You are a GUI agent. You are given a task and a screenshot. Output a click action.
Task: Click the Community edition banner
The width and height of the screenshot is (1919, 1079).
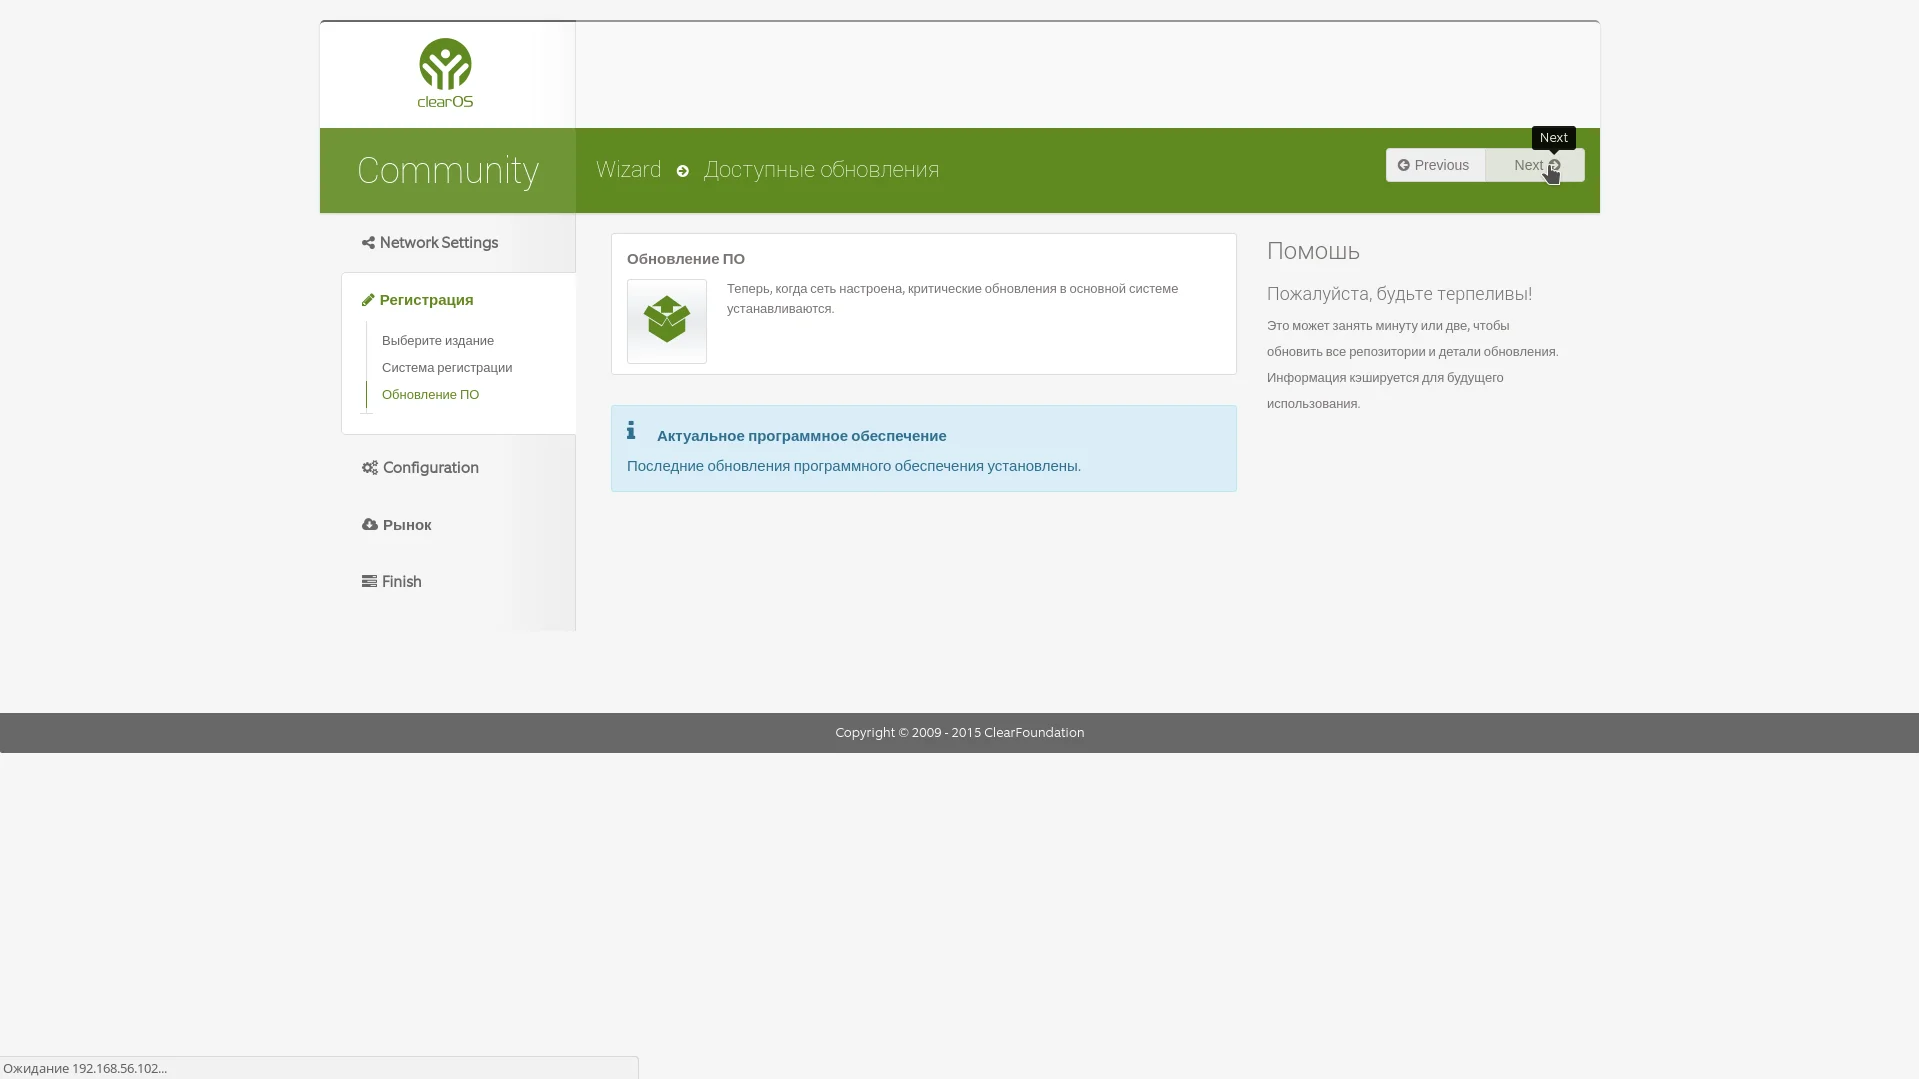pyautogui.click(x=447, y=170)
